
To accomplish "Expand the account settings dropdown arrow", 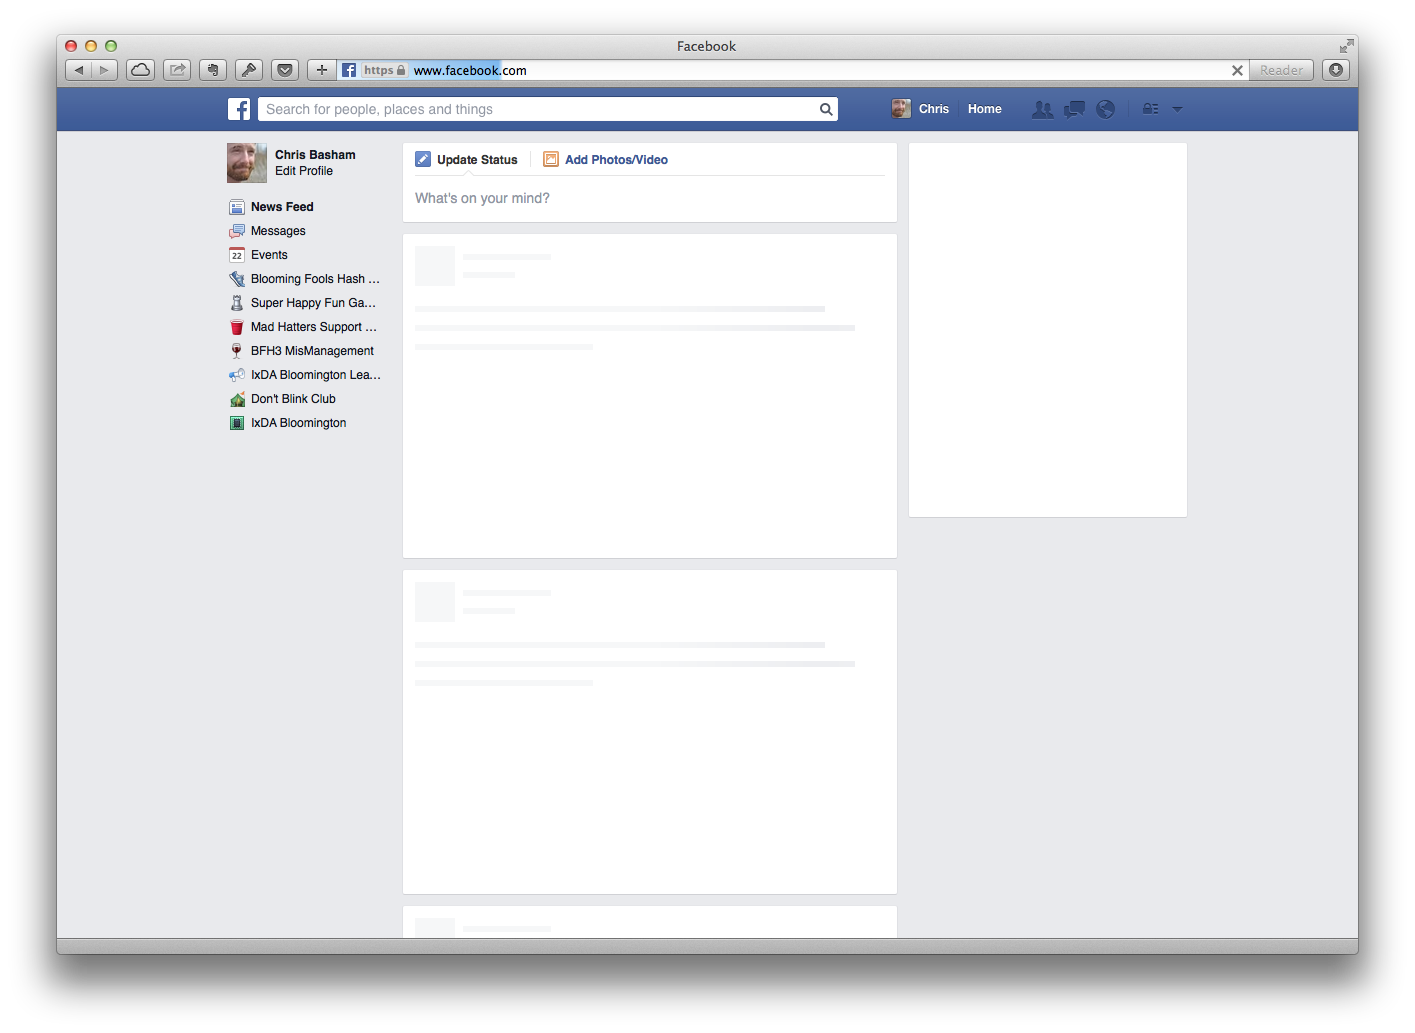I will point(1177,109).
